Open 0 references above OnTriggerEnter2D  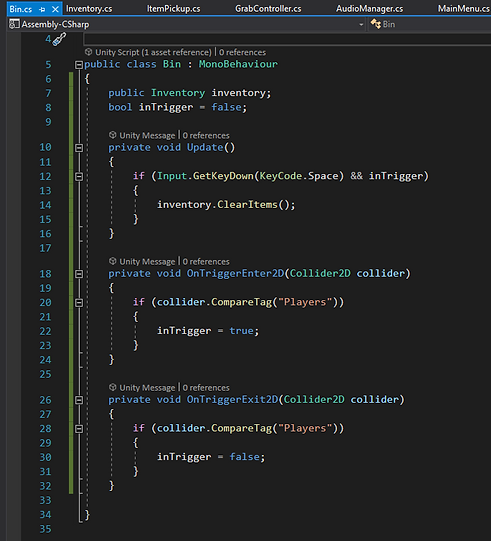206,262
